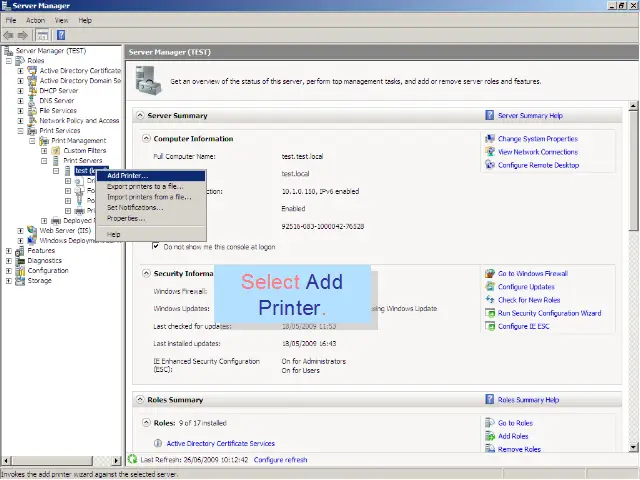Collapse the Computer Information section
Image resolution: width=640 pixels, height=480 pixels.
pos(146,138)
